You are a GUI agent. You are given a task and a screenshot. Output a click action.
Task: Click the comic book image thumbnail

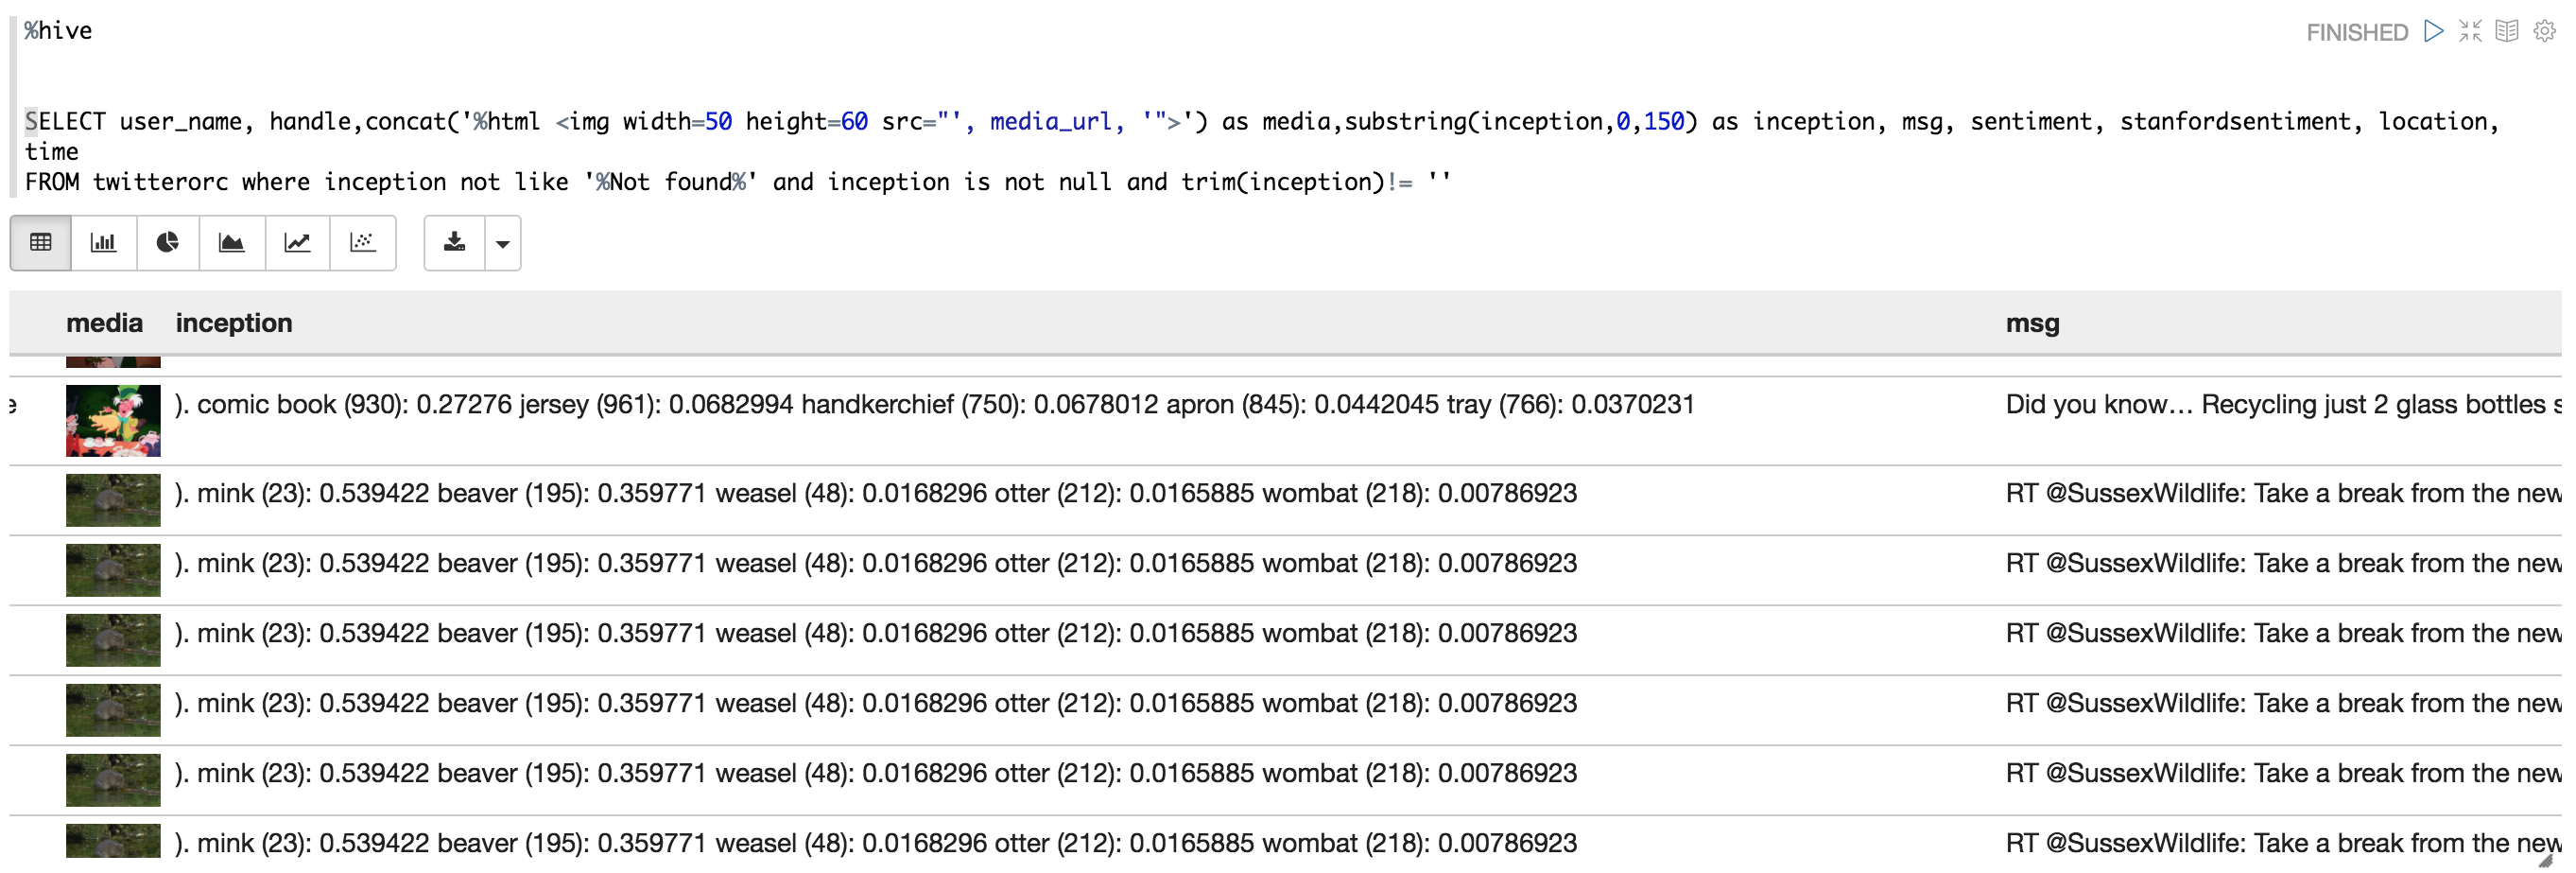click(x=112, y=420)
